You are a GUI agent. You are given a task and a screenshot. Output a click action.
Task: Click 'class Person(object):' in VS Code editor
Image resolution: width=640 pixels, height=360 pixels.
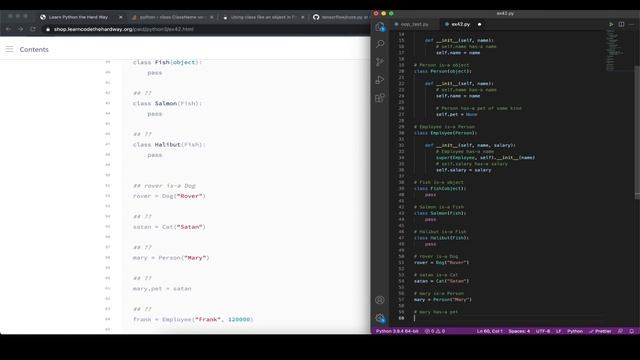[x=442, y=71]
